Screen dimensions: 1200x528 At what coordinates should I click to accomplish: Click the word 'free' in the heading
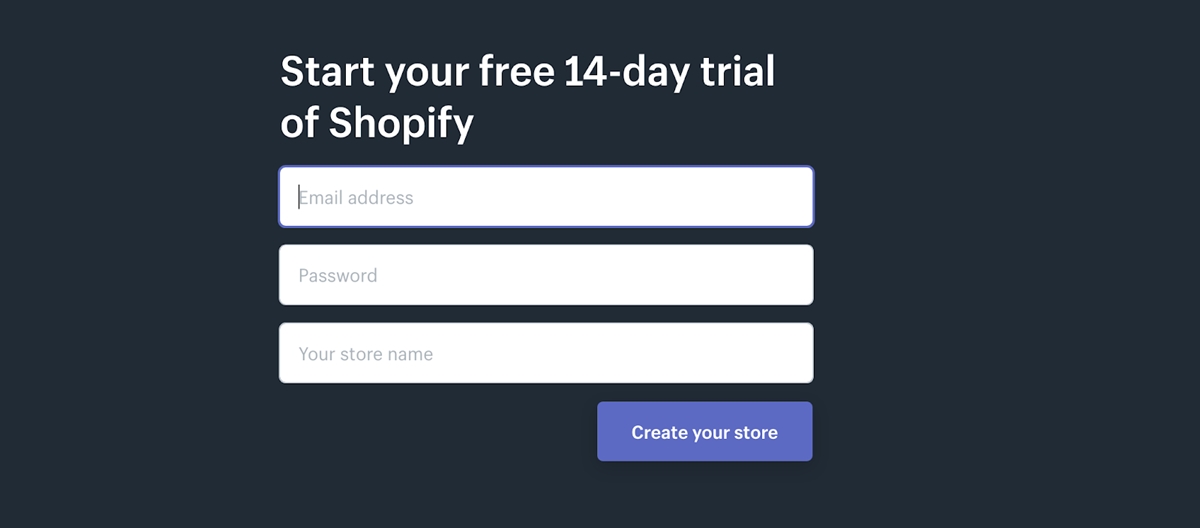pos(517,72)
